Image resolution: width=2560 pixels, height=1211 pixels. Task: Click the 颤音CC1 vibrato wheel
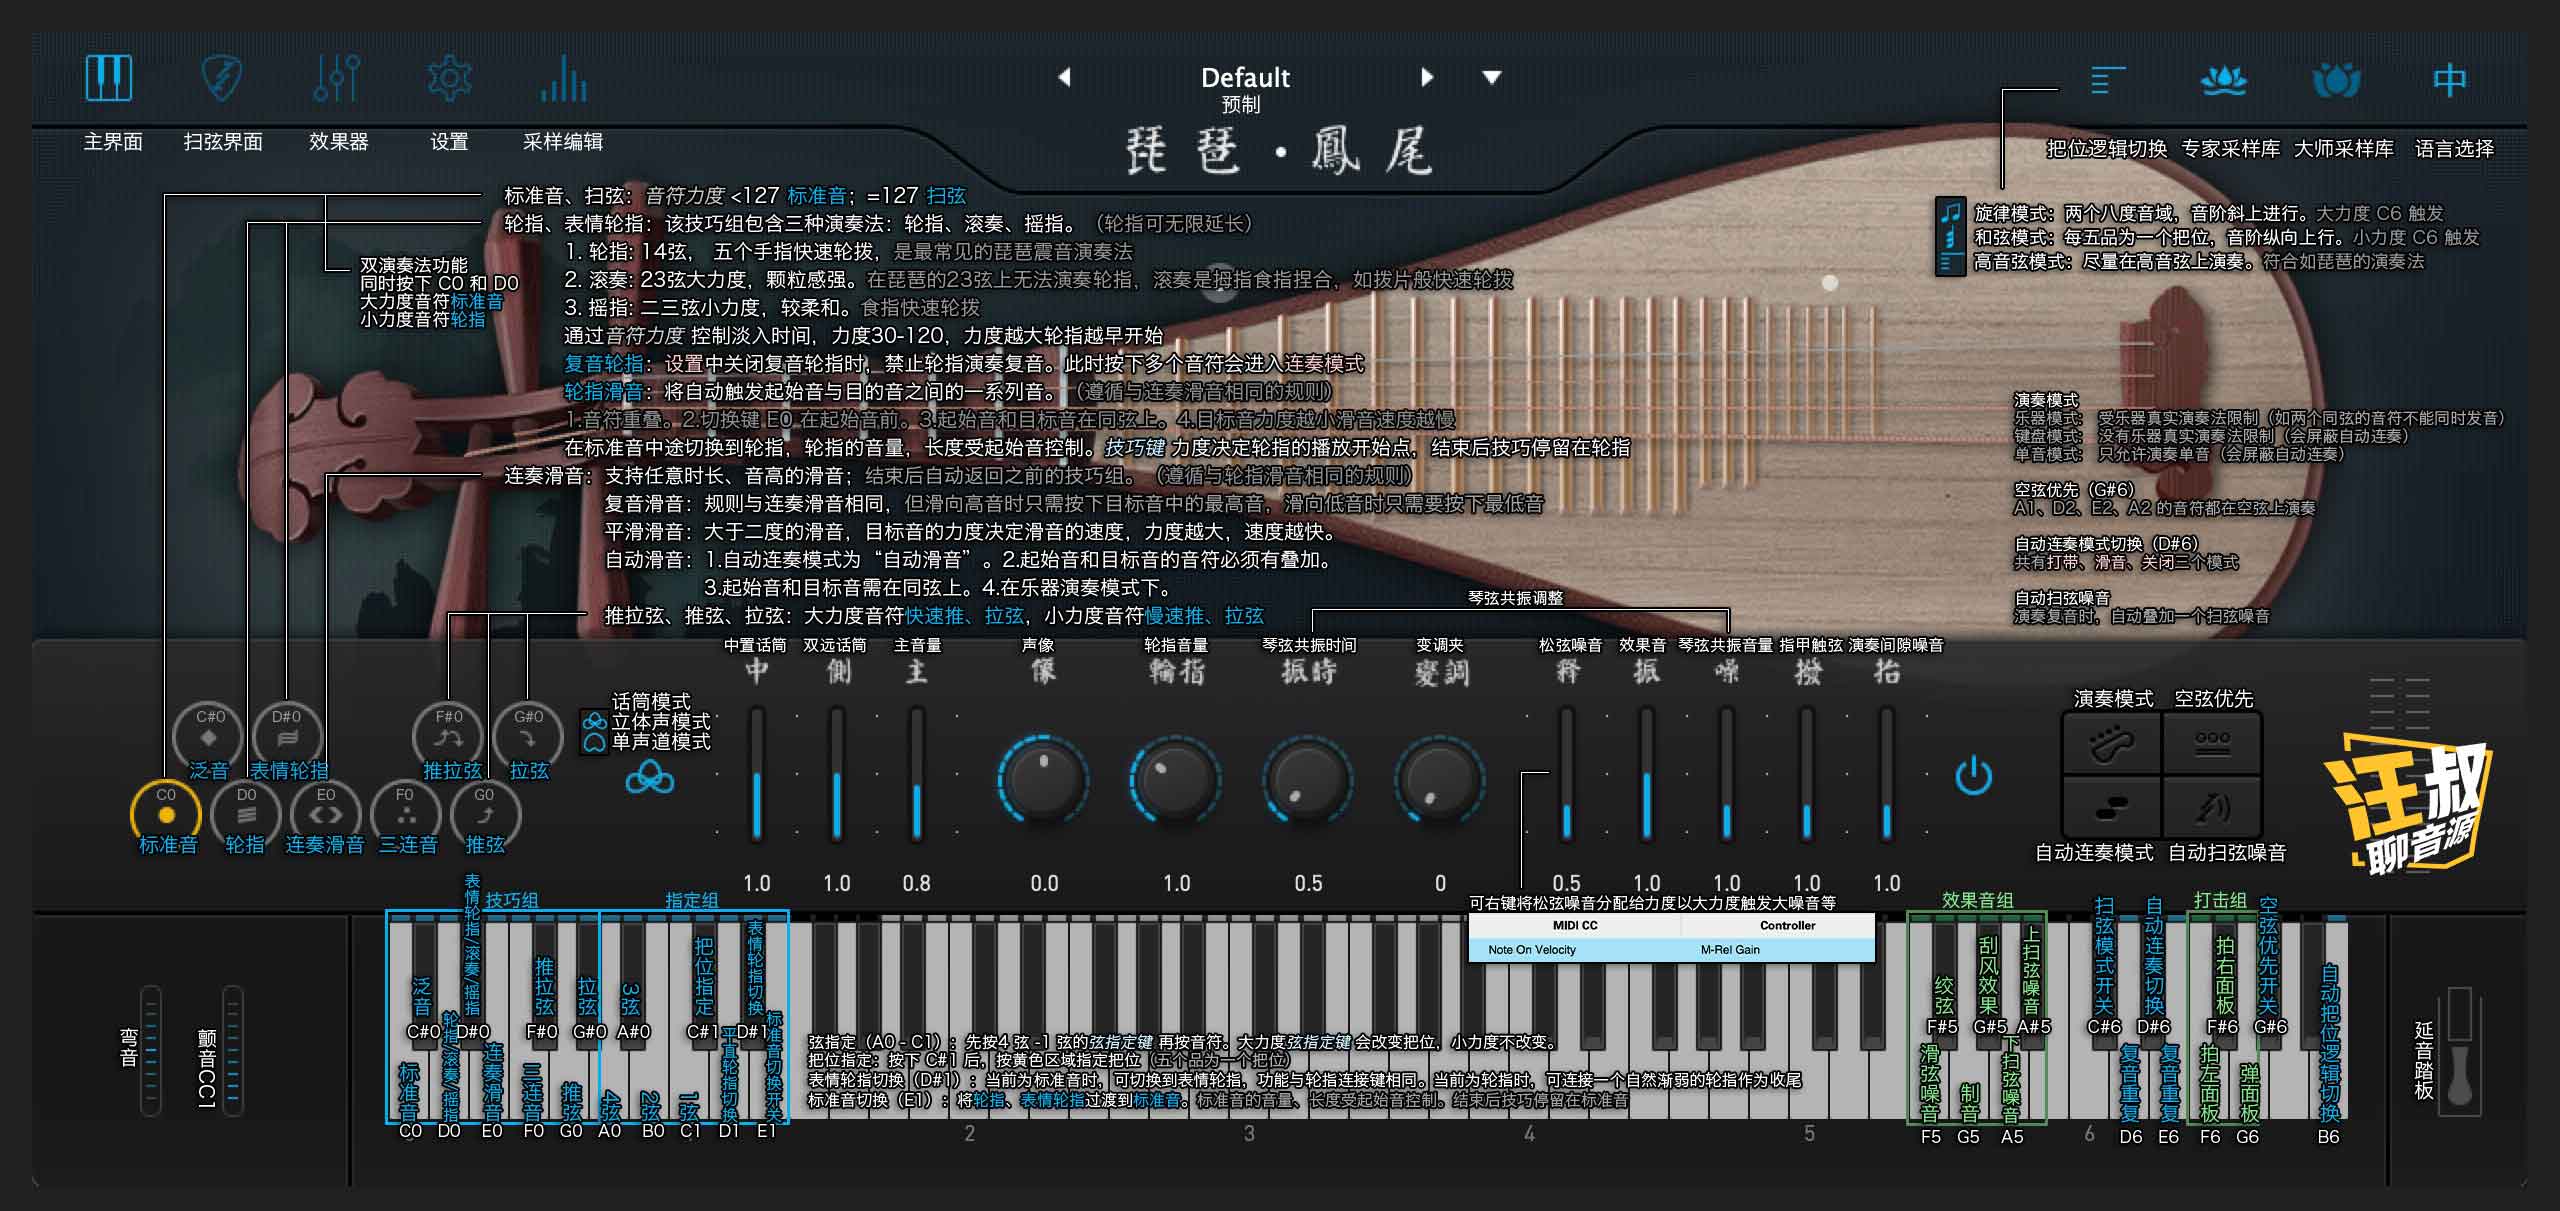tap(232, 1051)
